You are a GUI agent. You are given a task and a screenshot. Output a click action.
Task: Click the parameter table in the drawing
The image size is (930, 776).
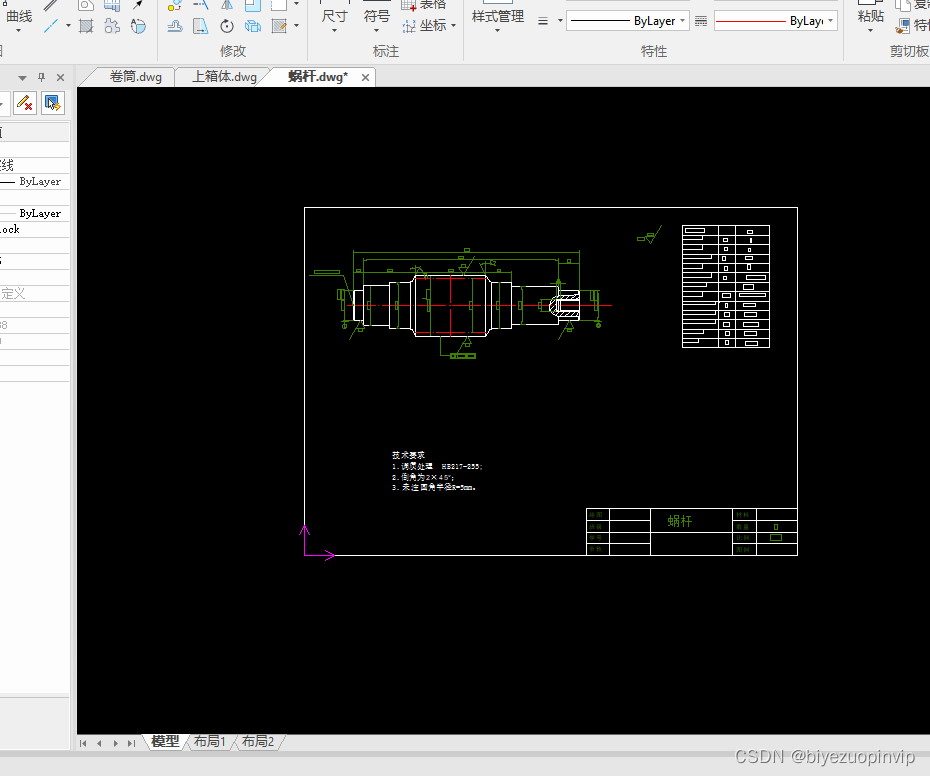pyautogui.click(x=726, y=287)
